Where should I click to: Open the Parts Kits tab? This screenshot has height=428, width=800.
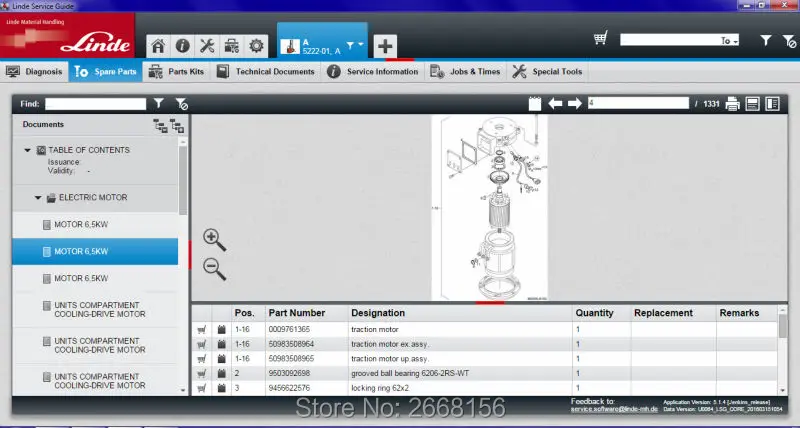tap(176, 72)
